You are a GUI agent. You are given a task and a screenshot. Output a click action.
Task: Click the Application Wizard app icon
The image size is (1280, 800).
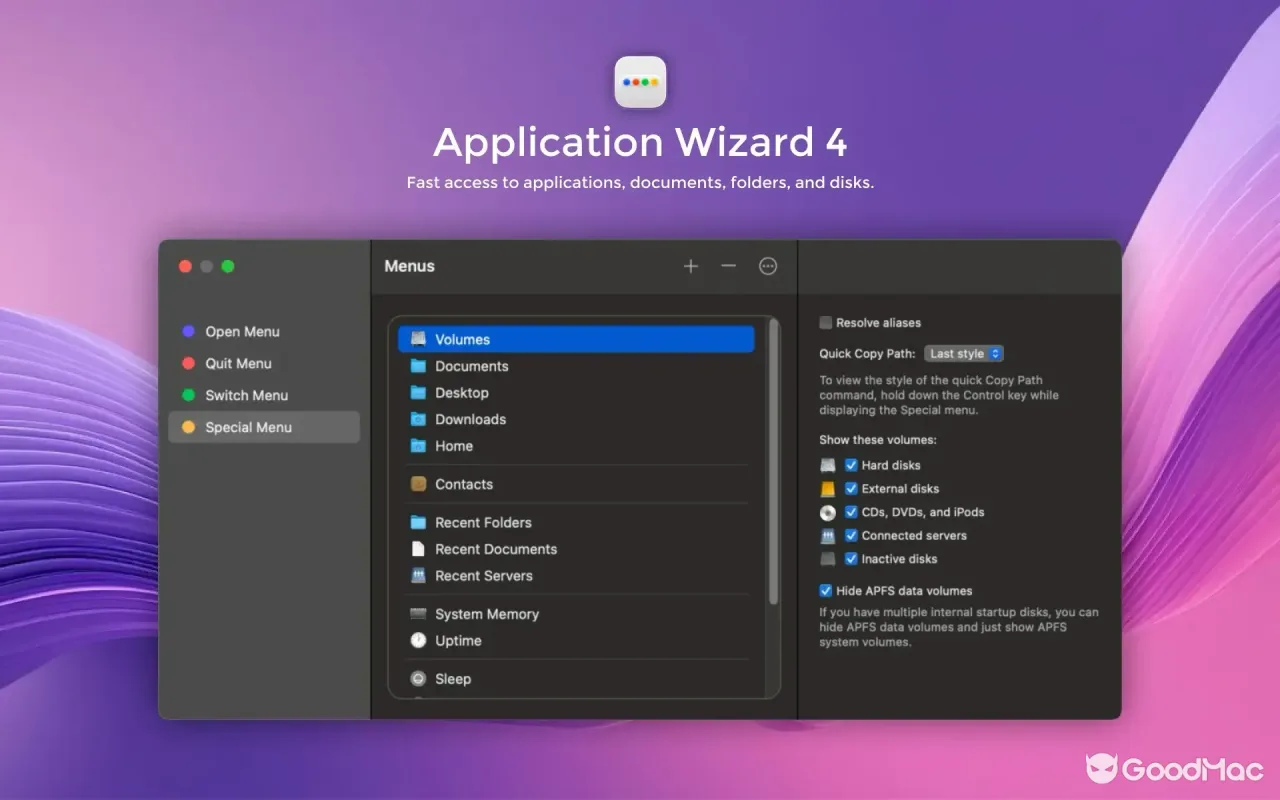tap(640, 82)
